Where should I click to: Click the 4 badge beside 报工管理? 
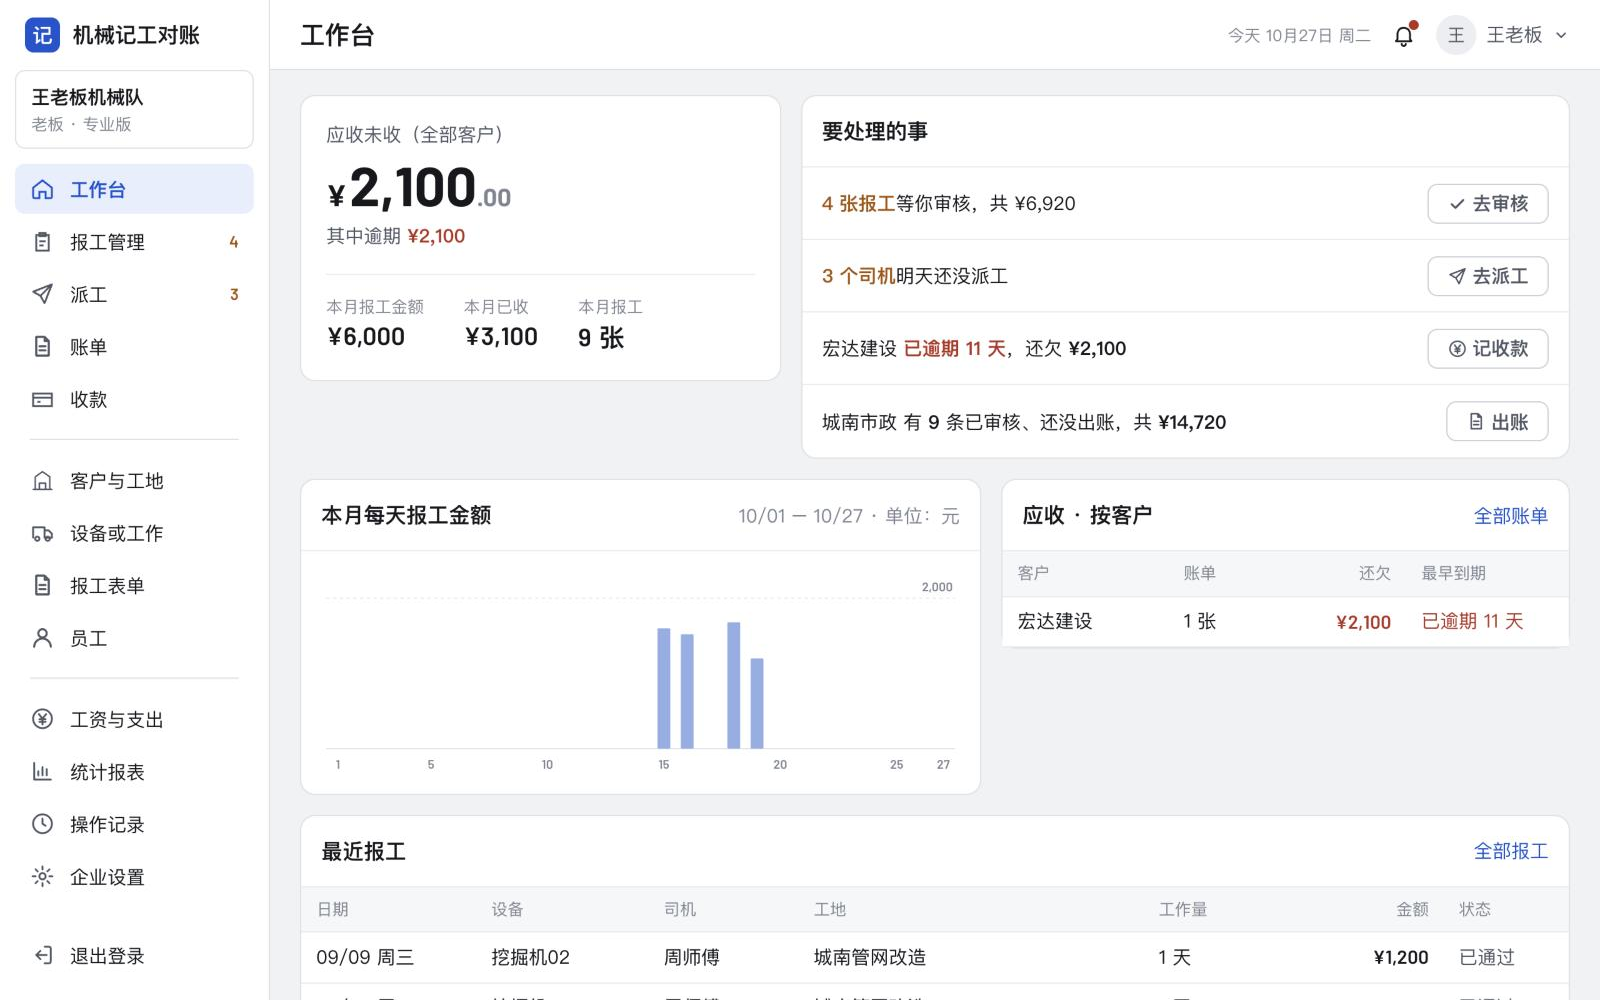(x=234, y=242)
